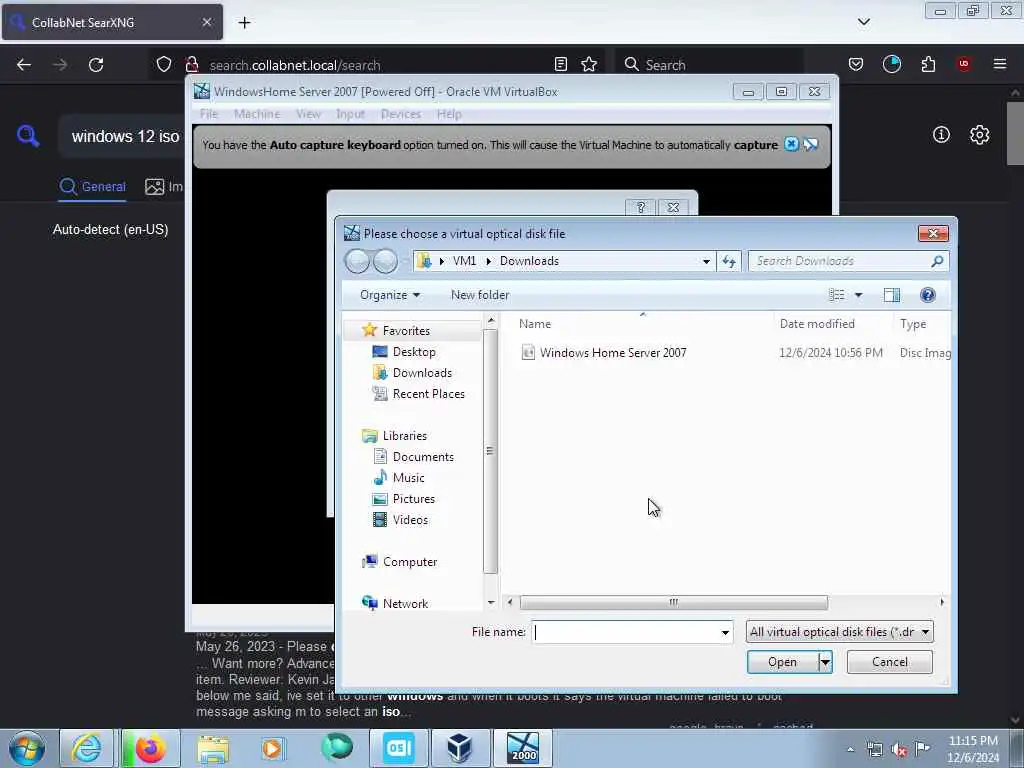Viewport: 1024px width, 768px height.
Task: Expand the File name history dropdown
Action: coord(725,632)
